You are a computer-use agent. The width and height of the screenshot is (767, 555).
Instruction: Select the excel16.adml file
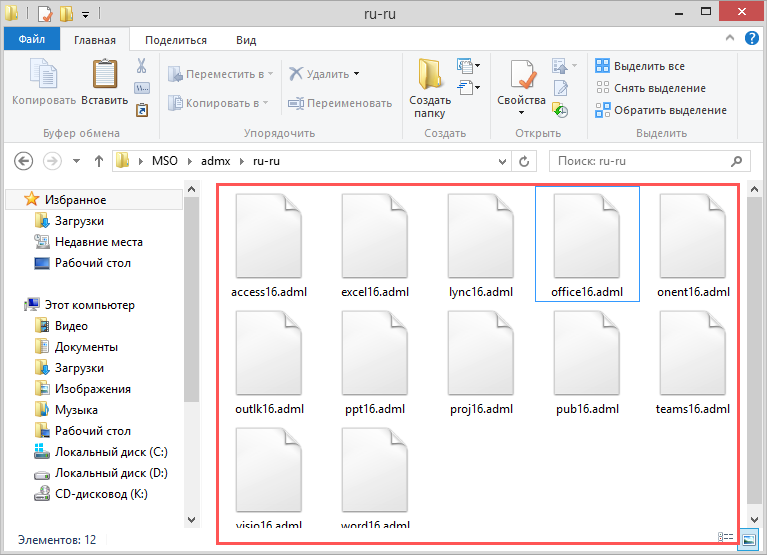point(375,245)
